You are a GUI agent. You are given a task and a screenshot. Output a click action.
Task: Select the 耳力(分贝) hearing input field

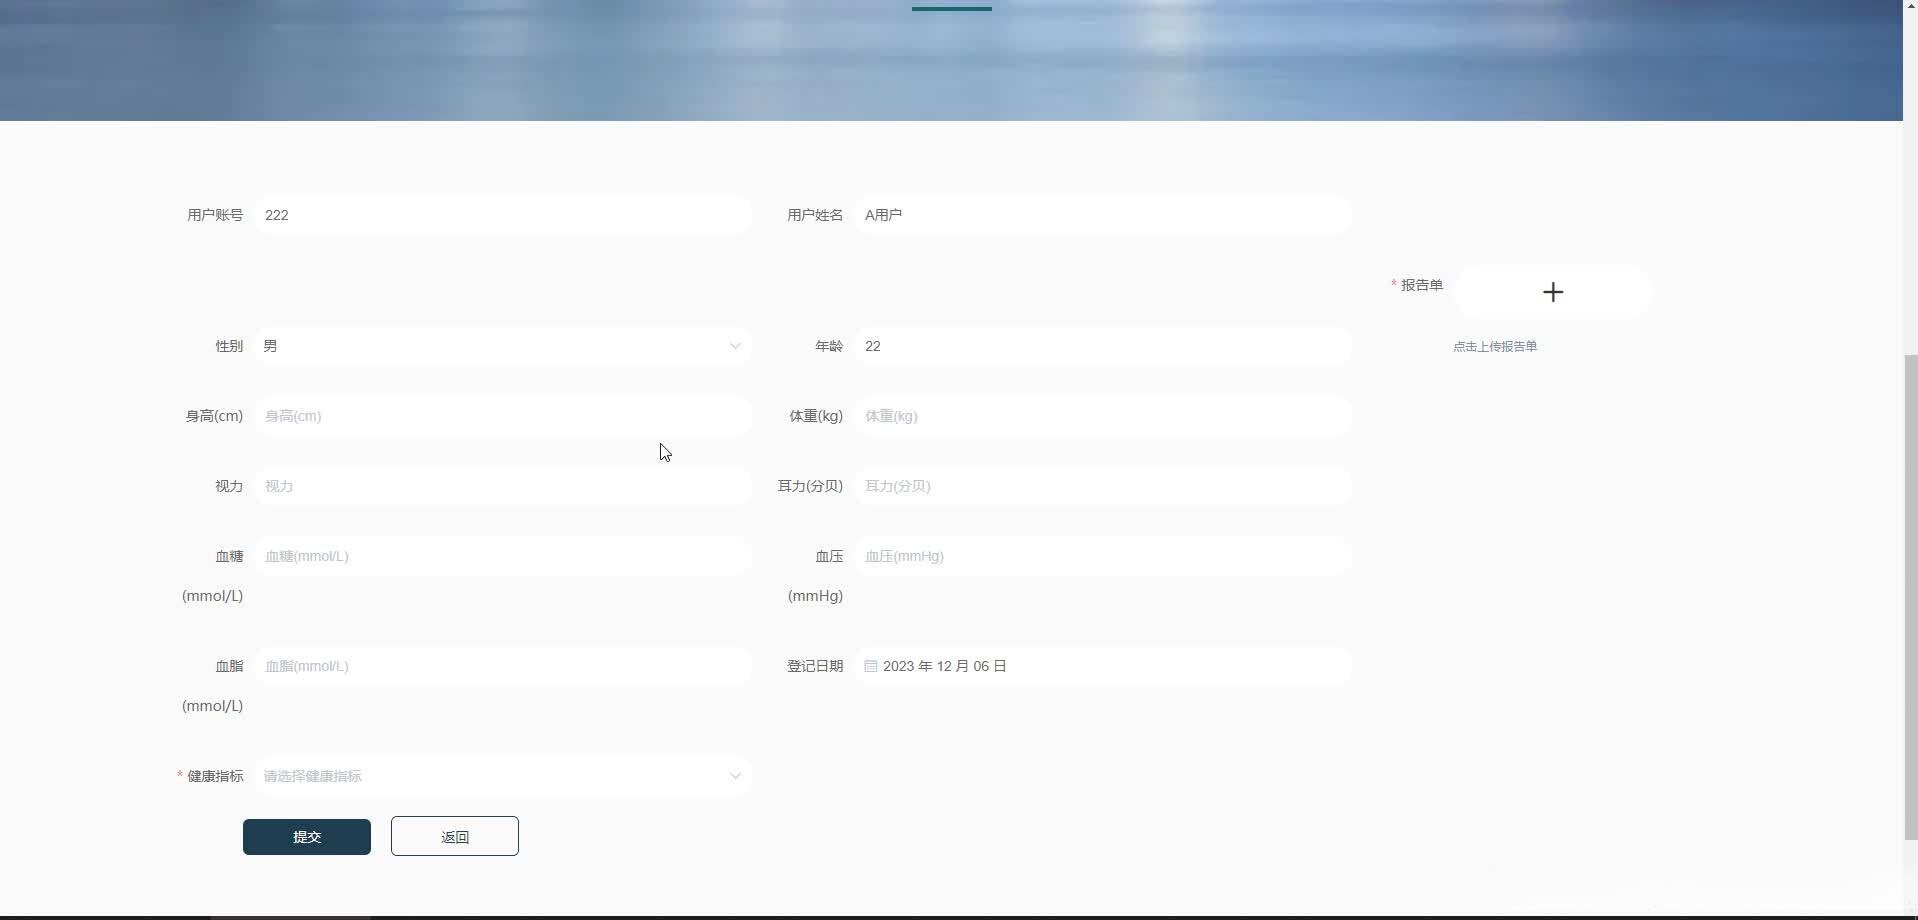pyautogui.click(x=1102, y=487)
